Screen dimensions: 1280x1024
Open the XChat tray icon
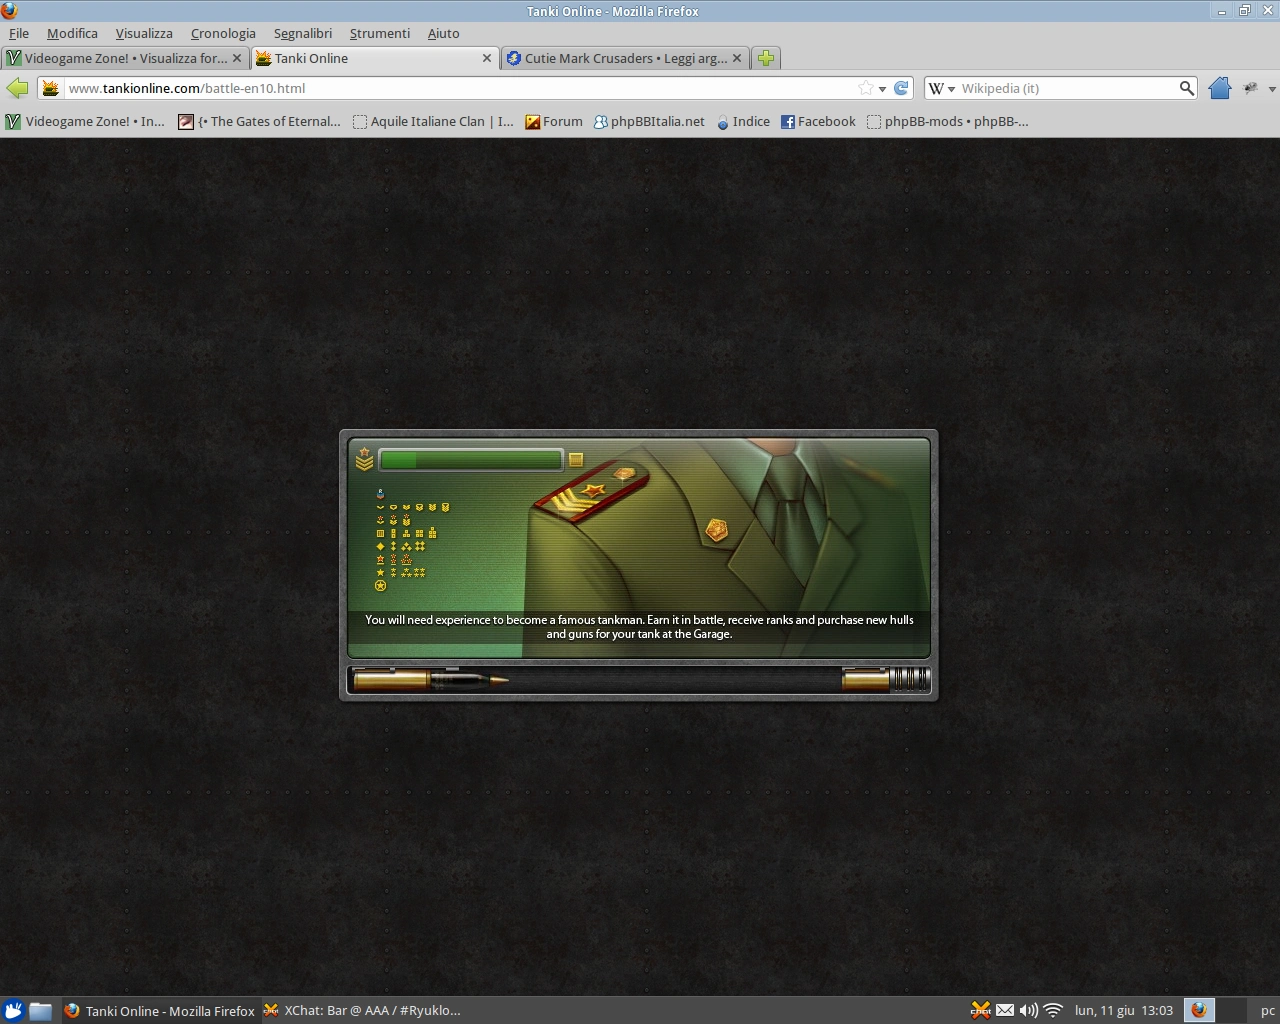pos(981,1010)
